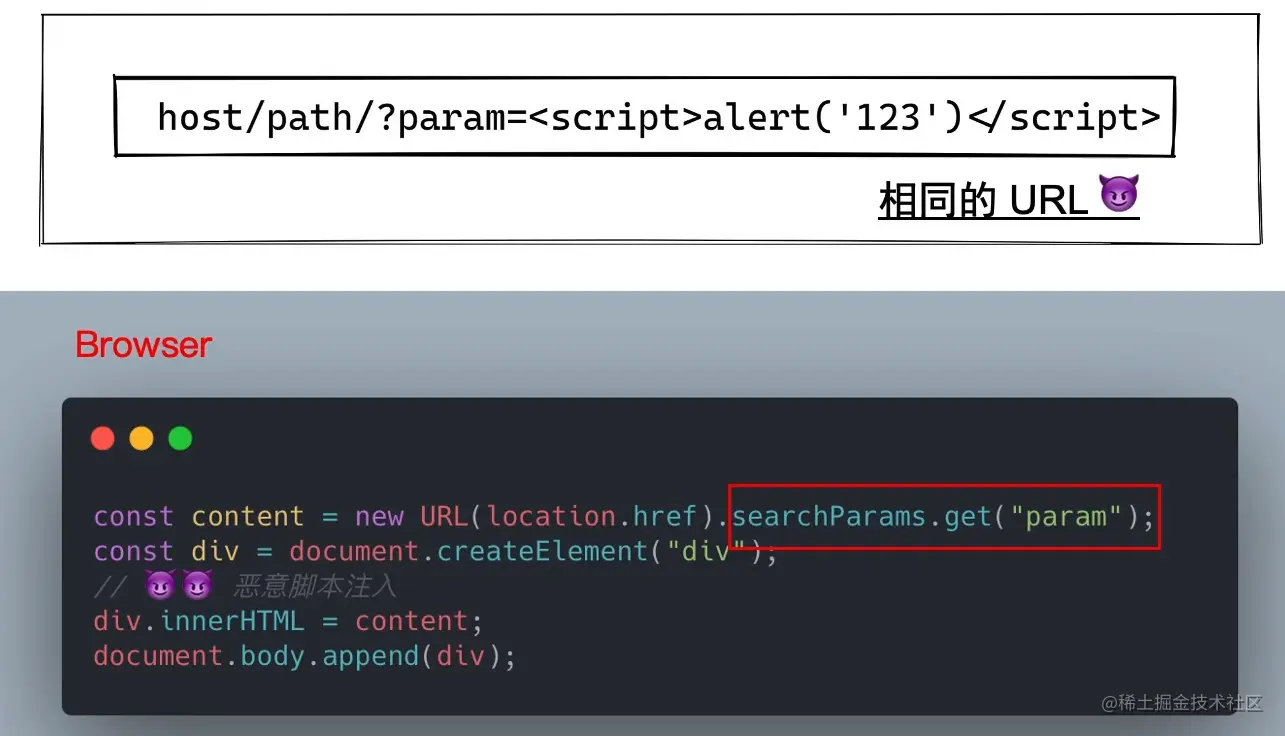Click the line "div.innerHTML = content;"
Viewport: 1285px width, 736px height.
click(x=288, y=621)
